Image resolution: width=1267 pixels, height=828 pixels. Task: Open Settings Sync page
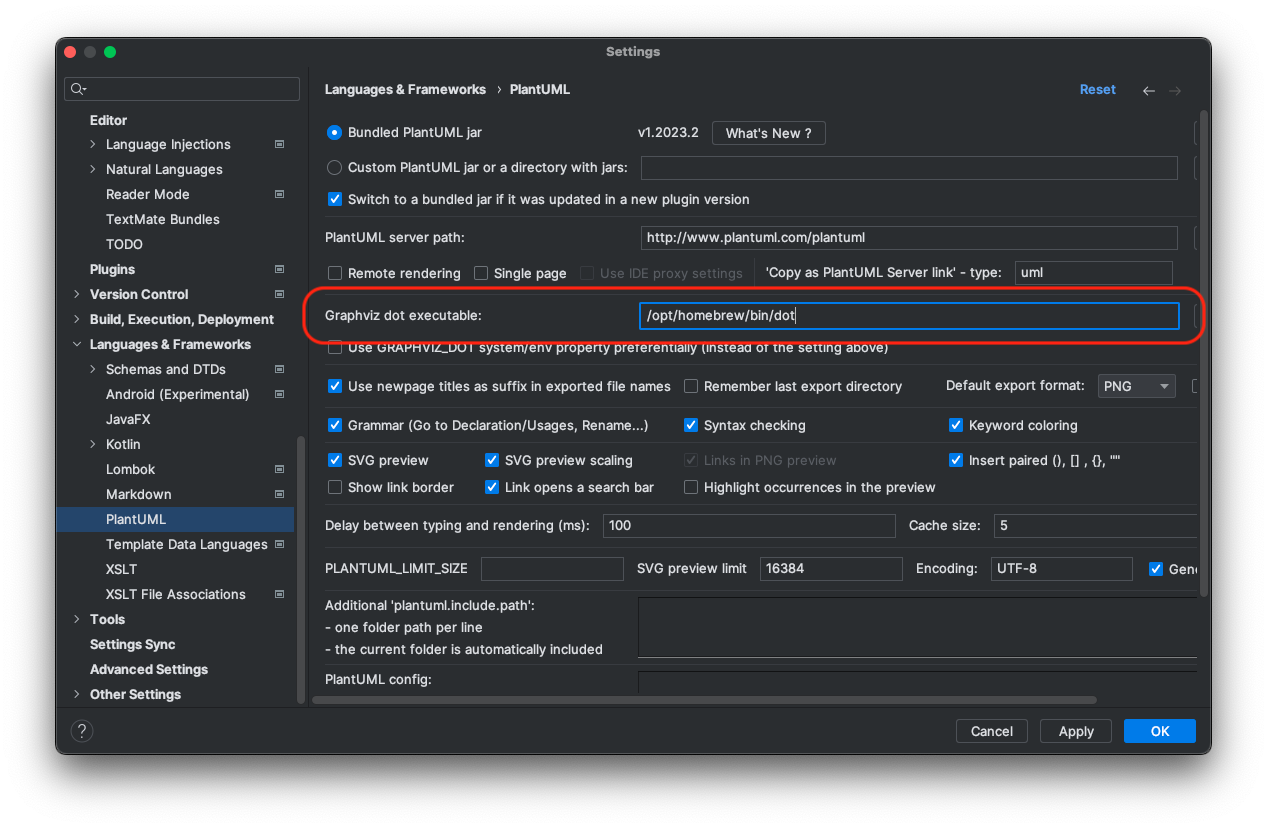132,644
